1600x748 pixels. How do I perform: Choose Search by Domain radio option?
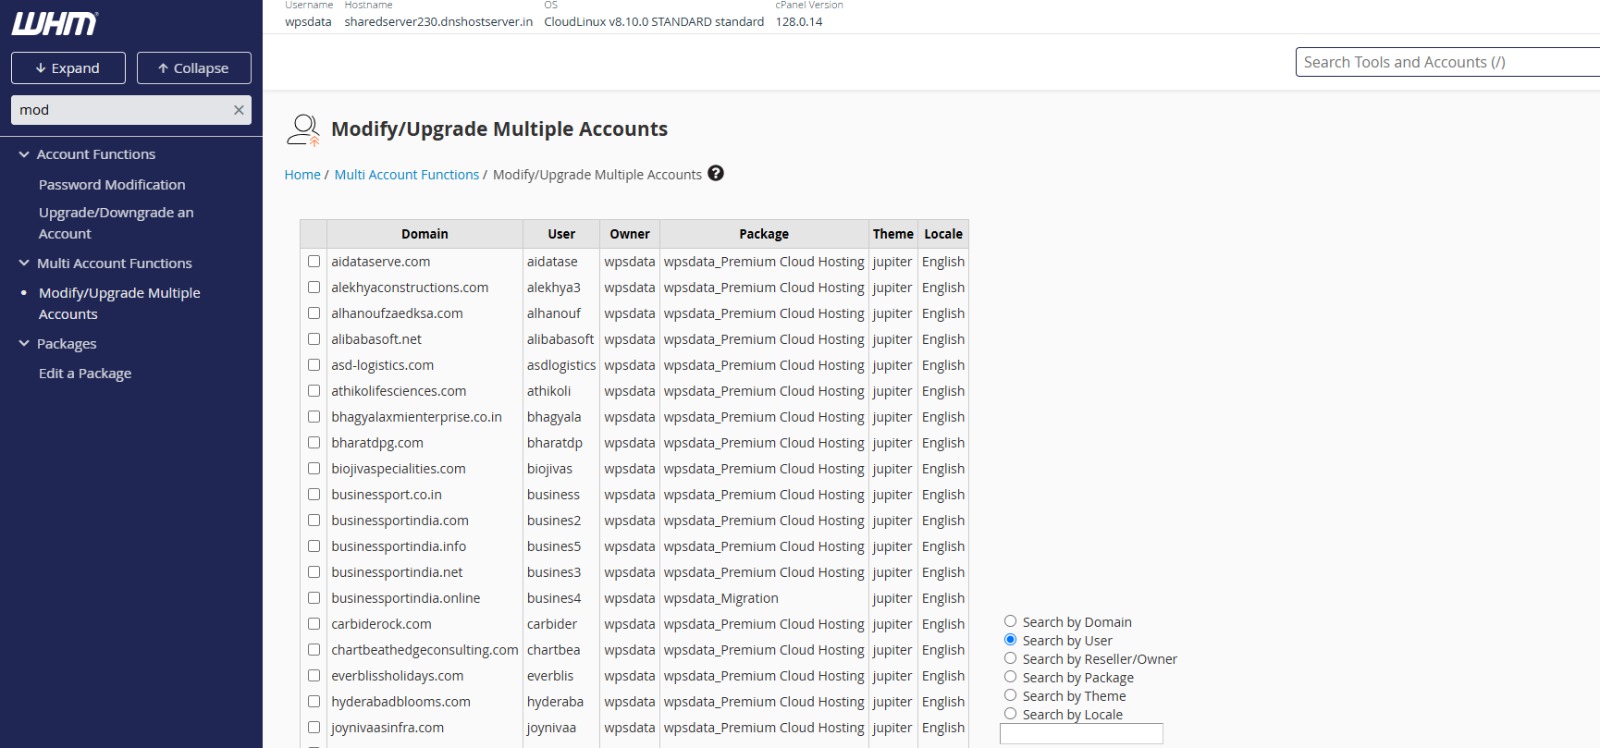pos(1010,621)
